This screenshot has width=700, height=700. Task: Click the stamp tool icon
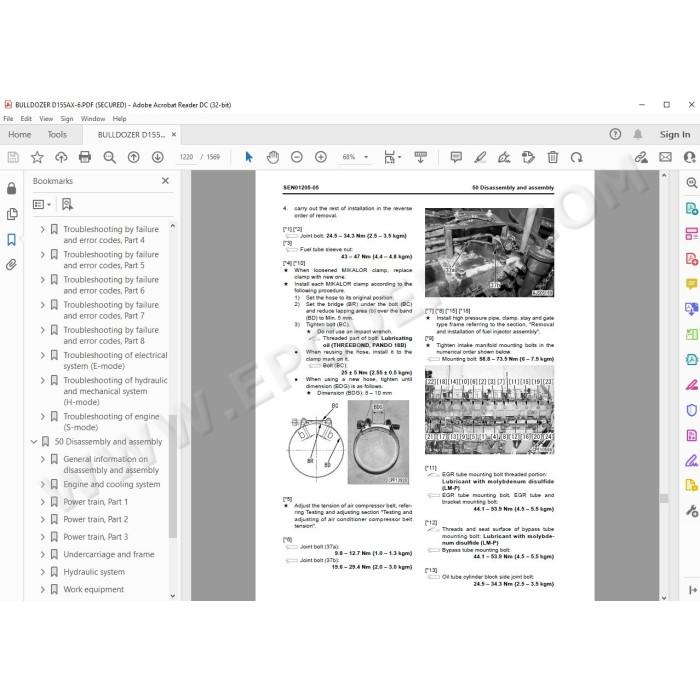[528, 157]
